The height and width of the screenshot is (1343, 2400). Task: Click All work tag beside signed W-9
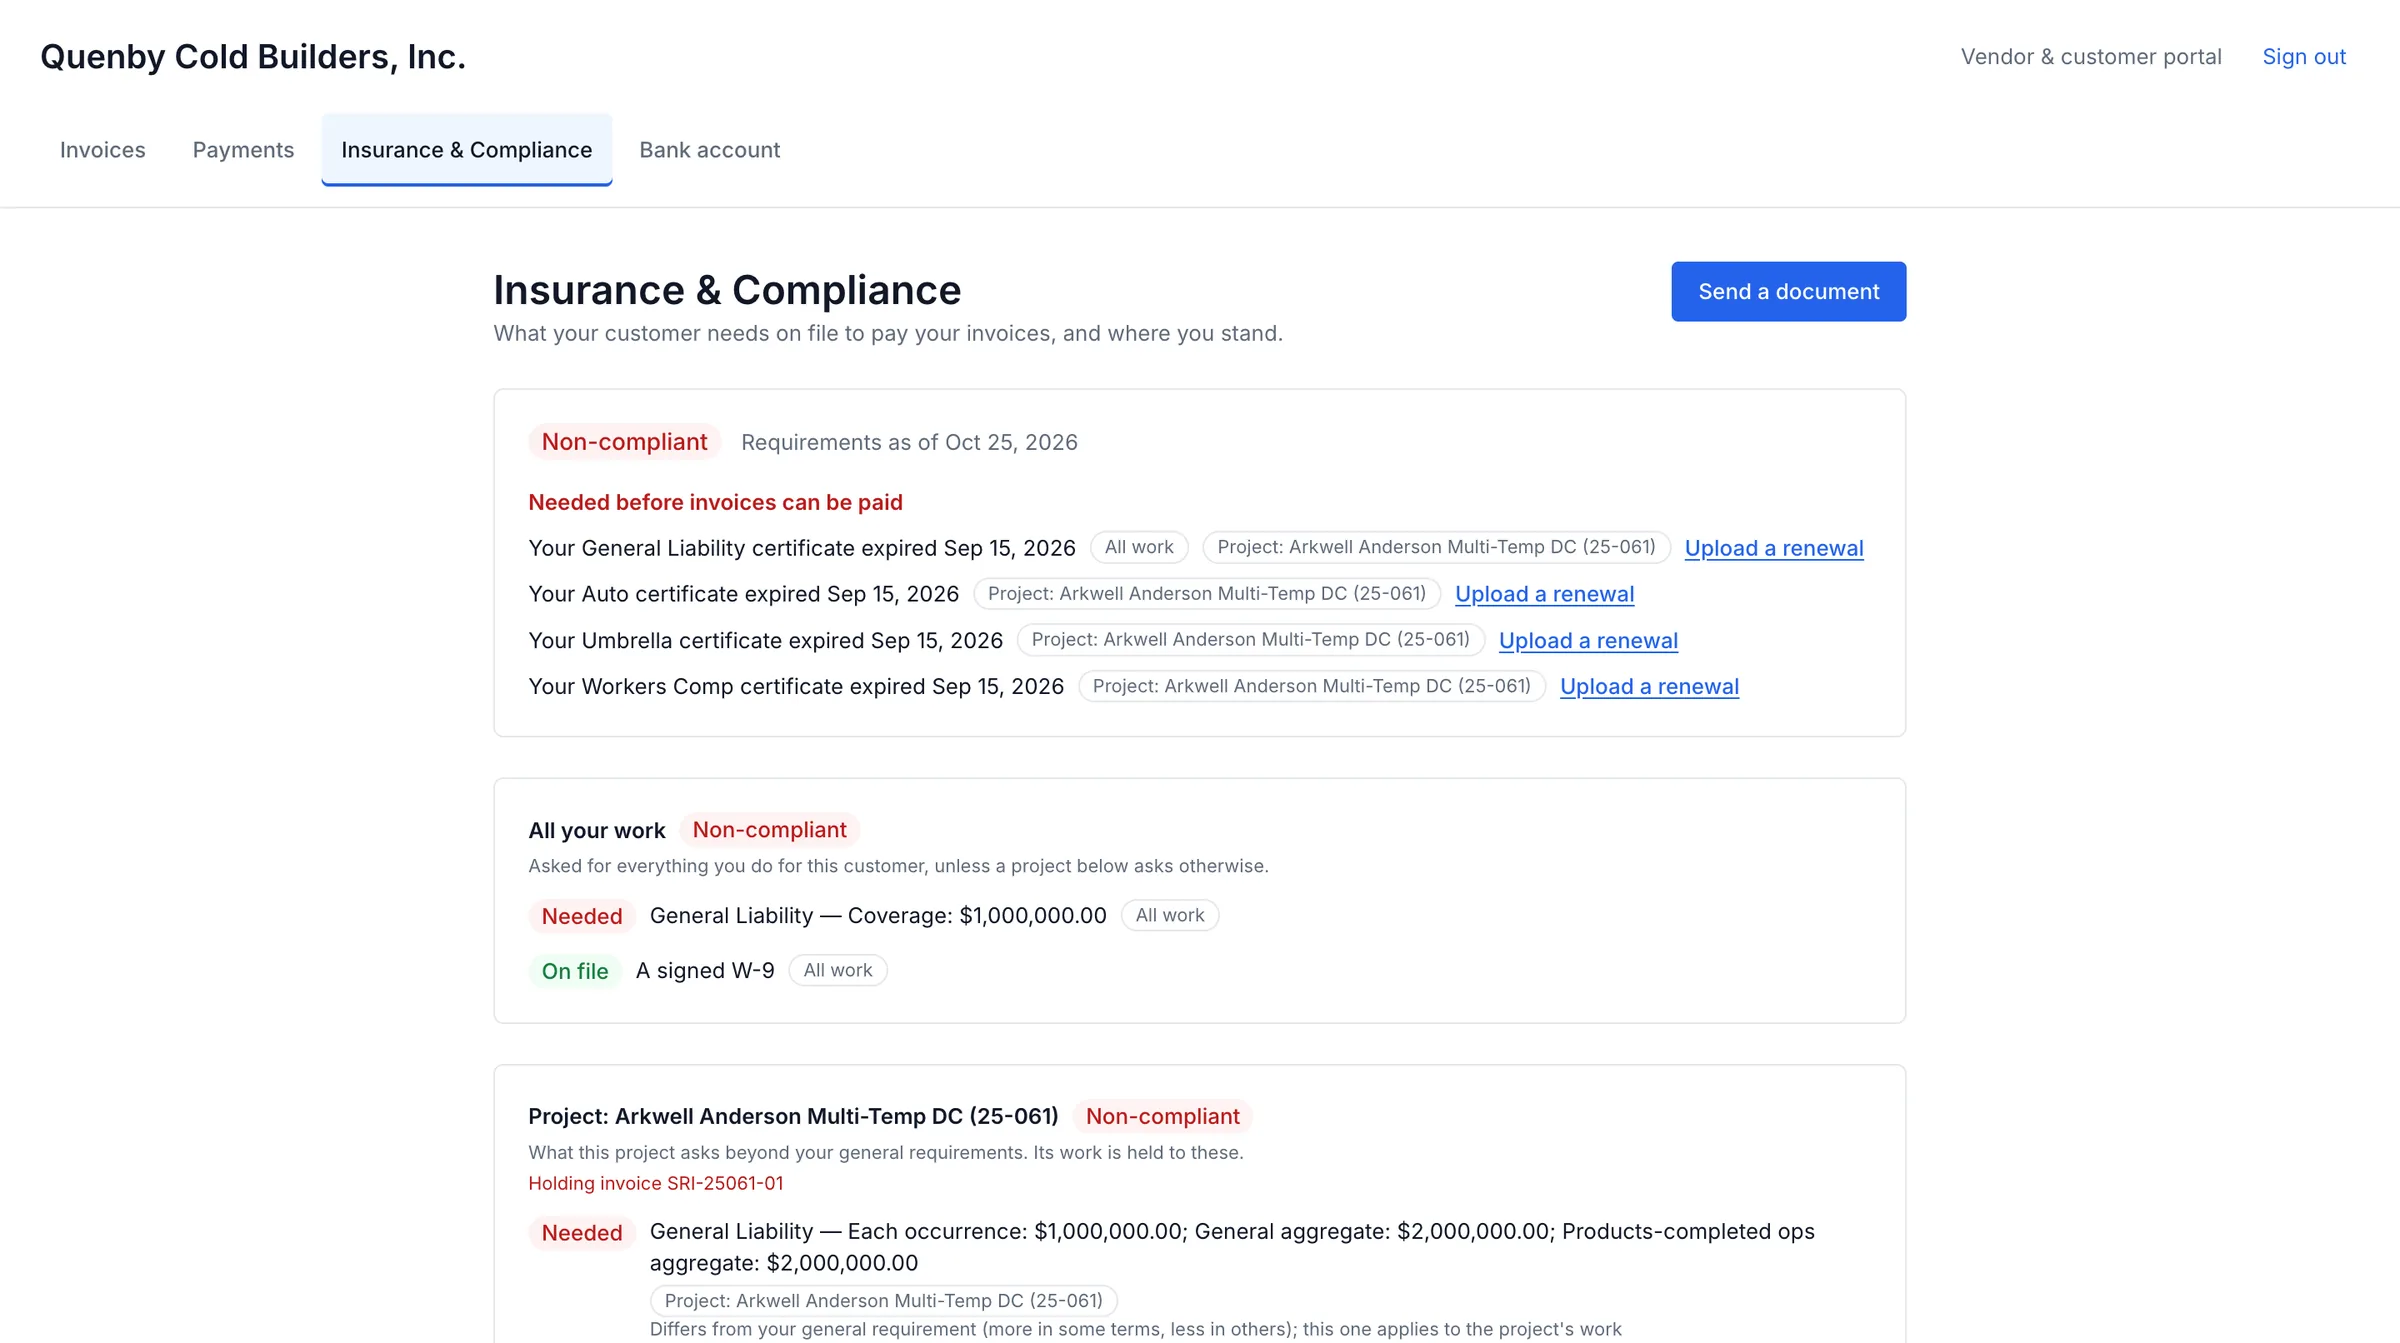pos(838,970)
